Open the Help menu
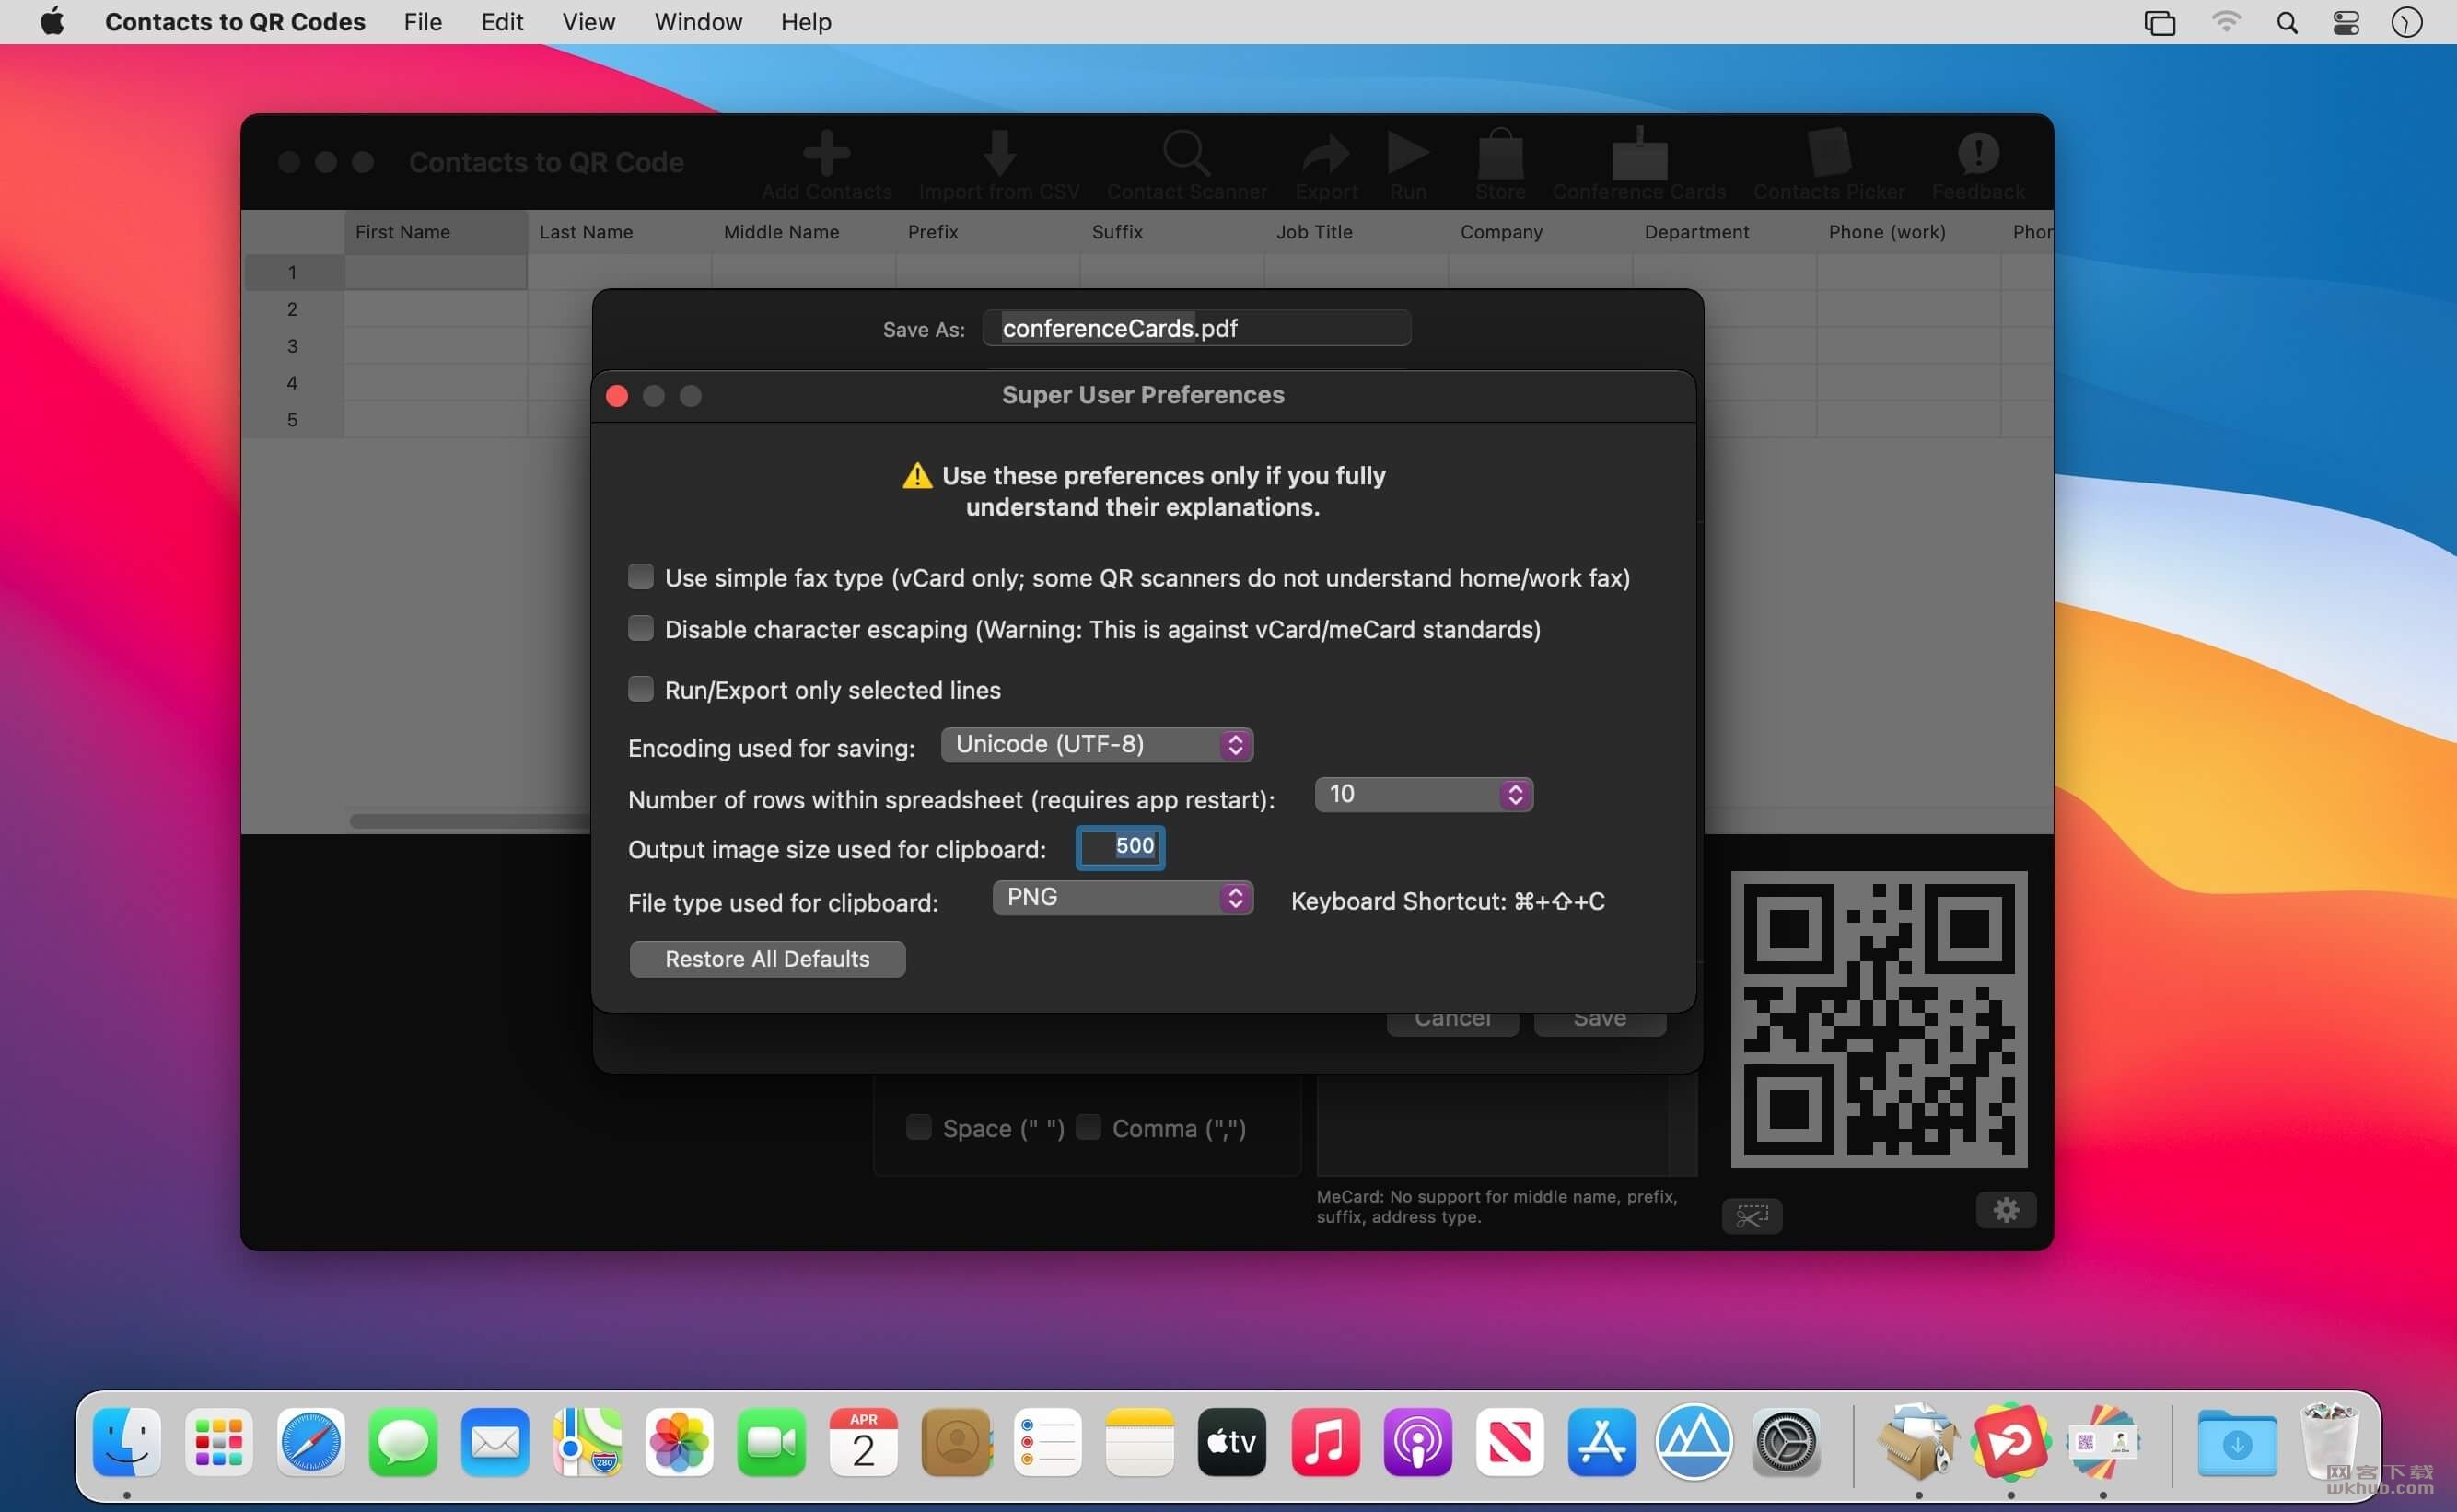Viewport: 2457px width, 1512px height. pos(806,22)
